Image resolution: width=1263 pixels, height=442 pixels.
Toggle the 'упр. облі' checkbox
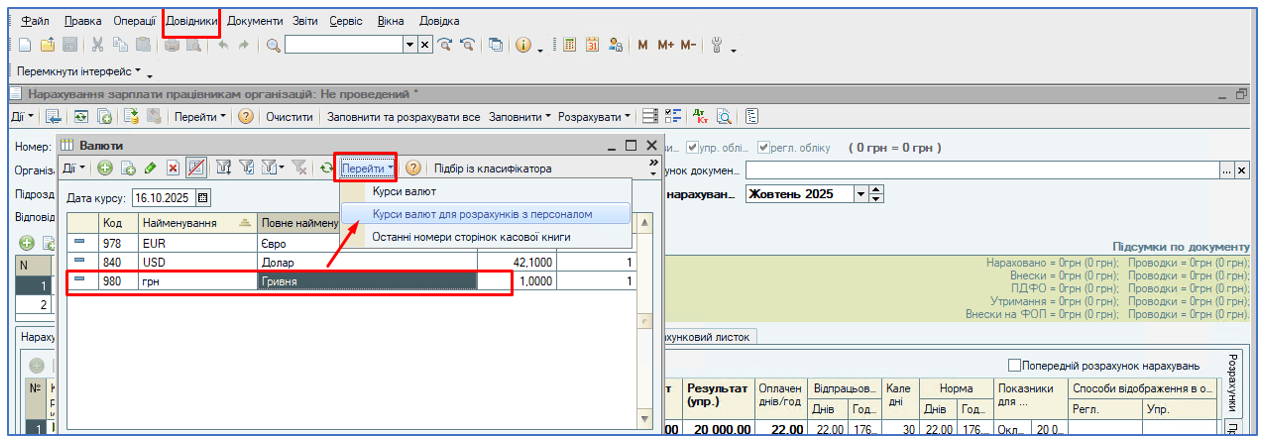(693, 148)
